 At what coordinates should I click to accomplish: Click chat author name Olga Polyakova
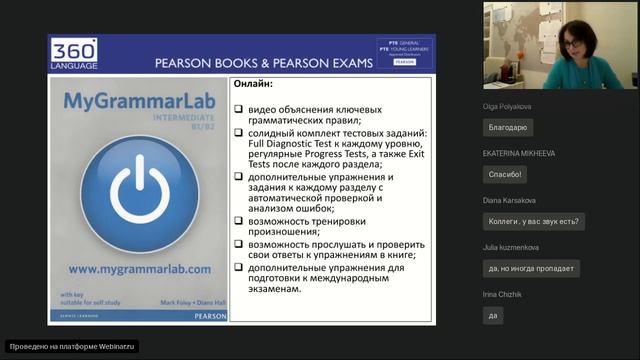coord(507,107)
